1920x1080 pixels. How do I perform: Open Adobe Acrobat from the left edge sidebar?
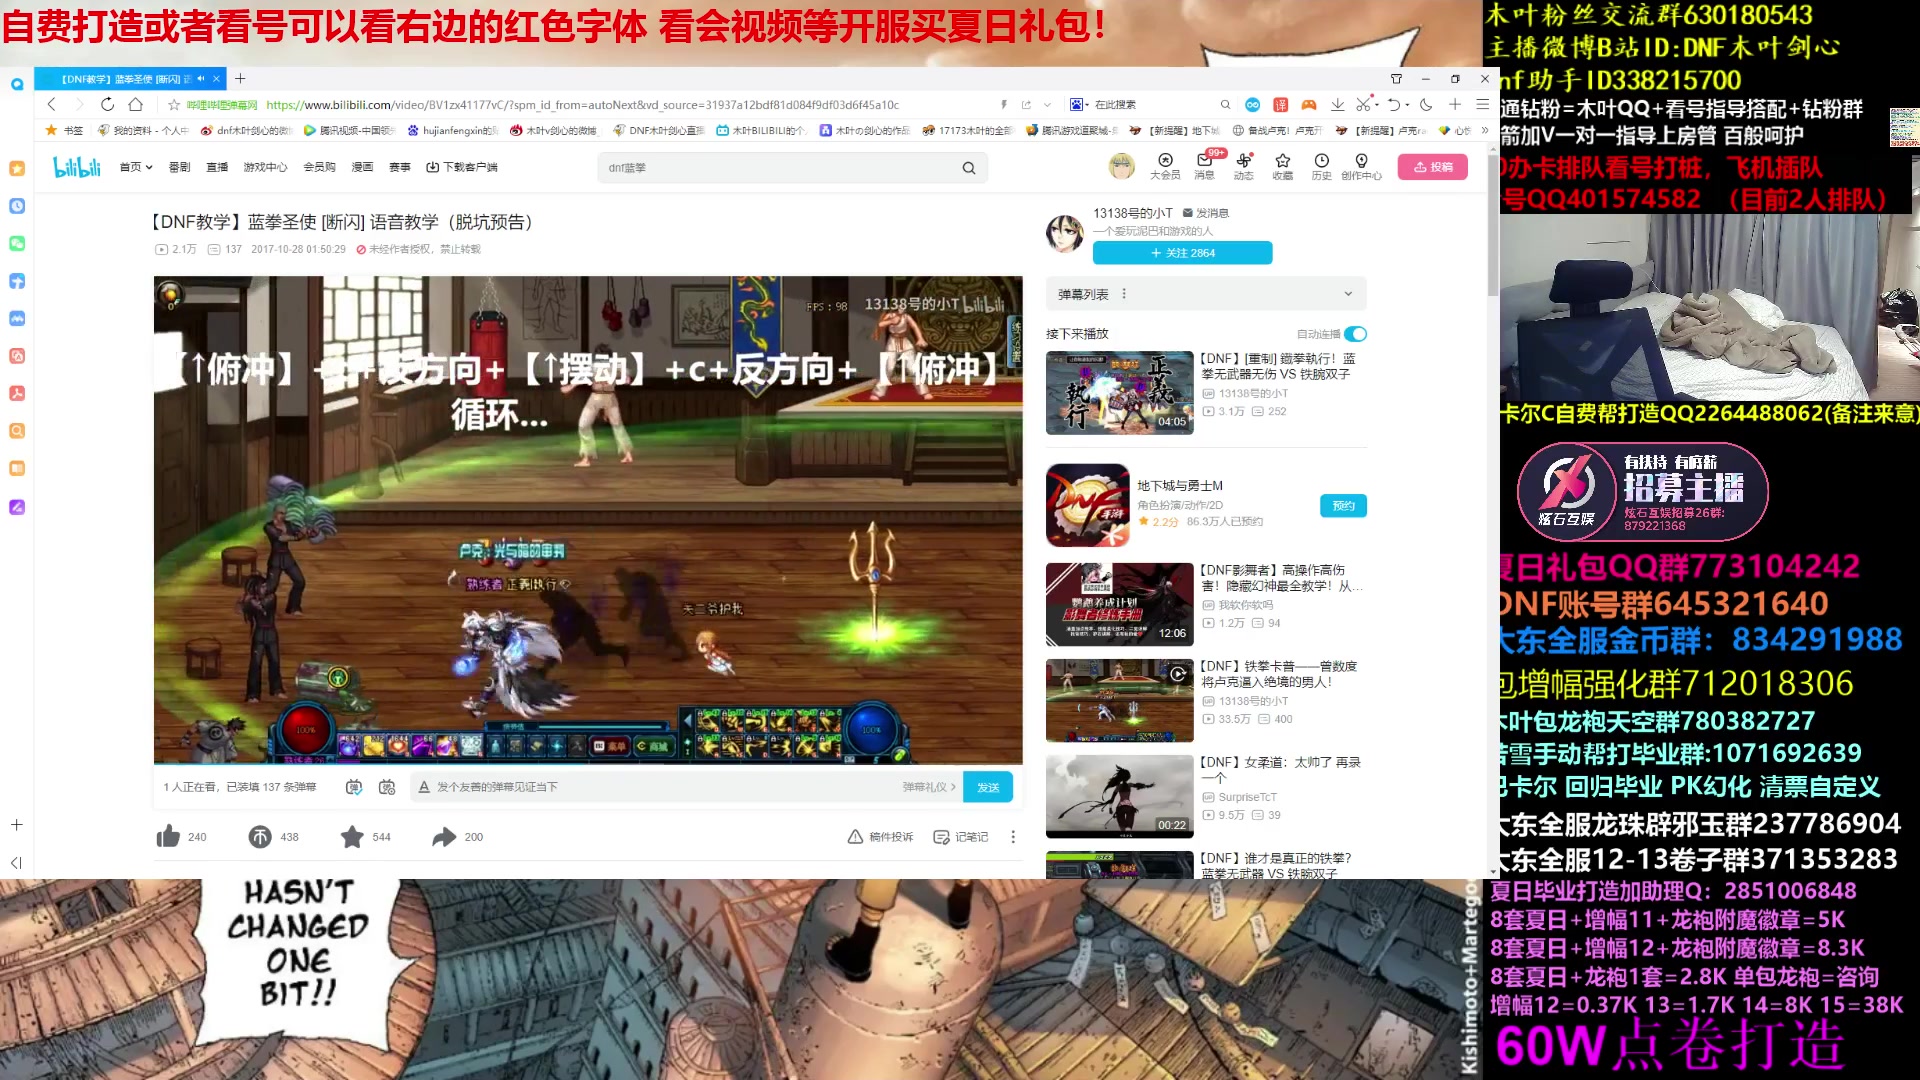tap(16, 393)
